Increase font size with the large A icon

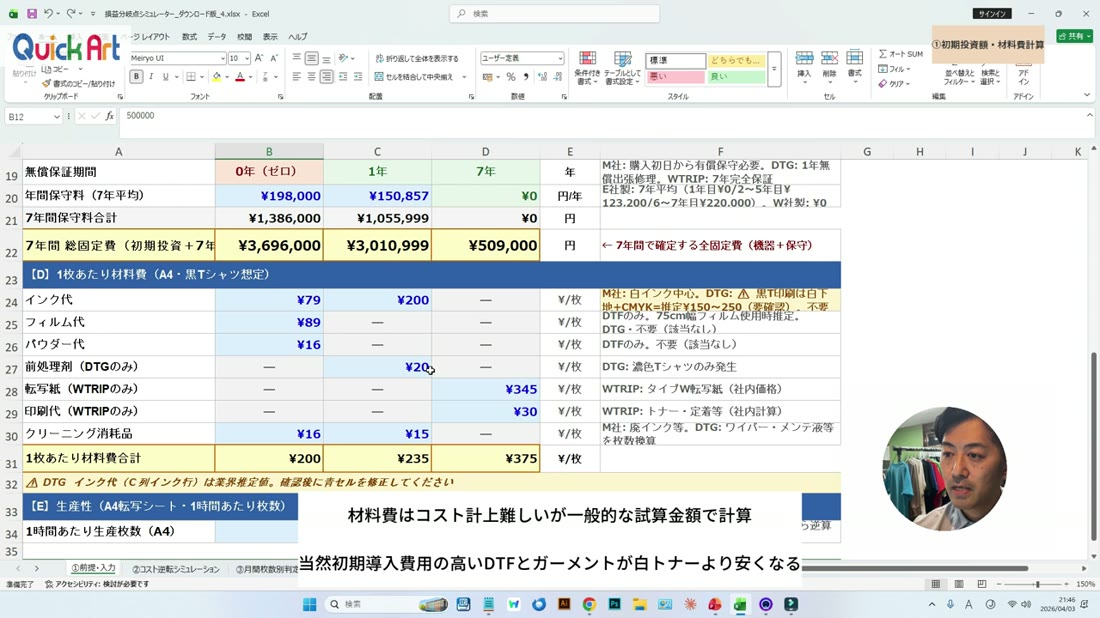[x=259, y=58]
